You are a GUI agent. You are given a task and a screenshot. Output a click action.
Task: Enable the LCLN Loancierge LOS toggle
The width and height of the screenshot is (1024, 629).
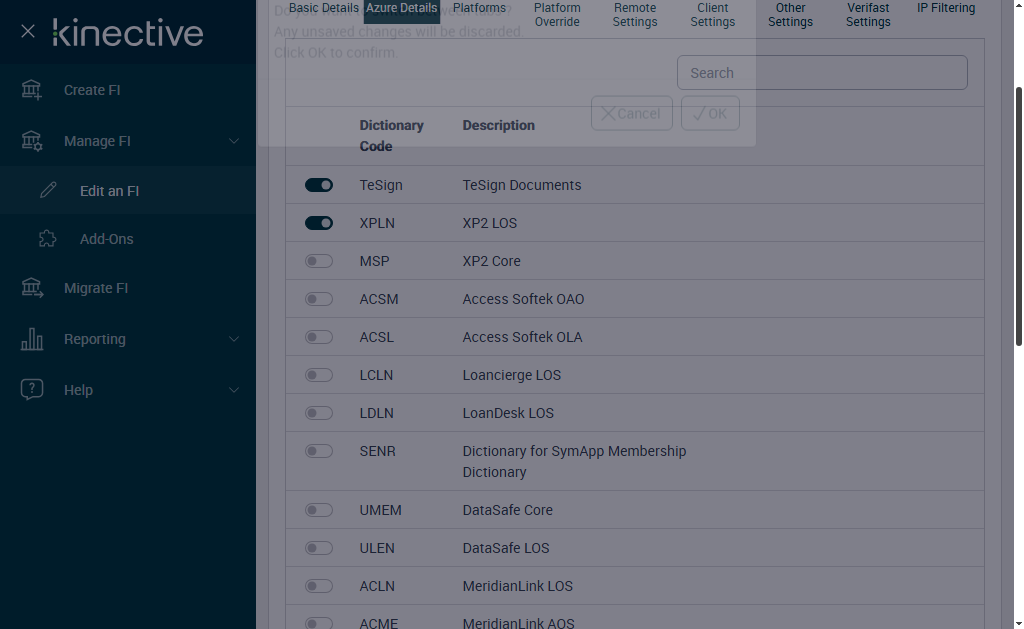pyautogui.click(x=319, y=375)
